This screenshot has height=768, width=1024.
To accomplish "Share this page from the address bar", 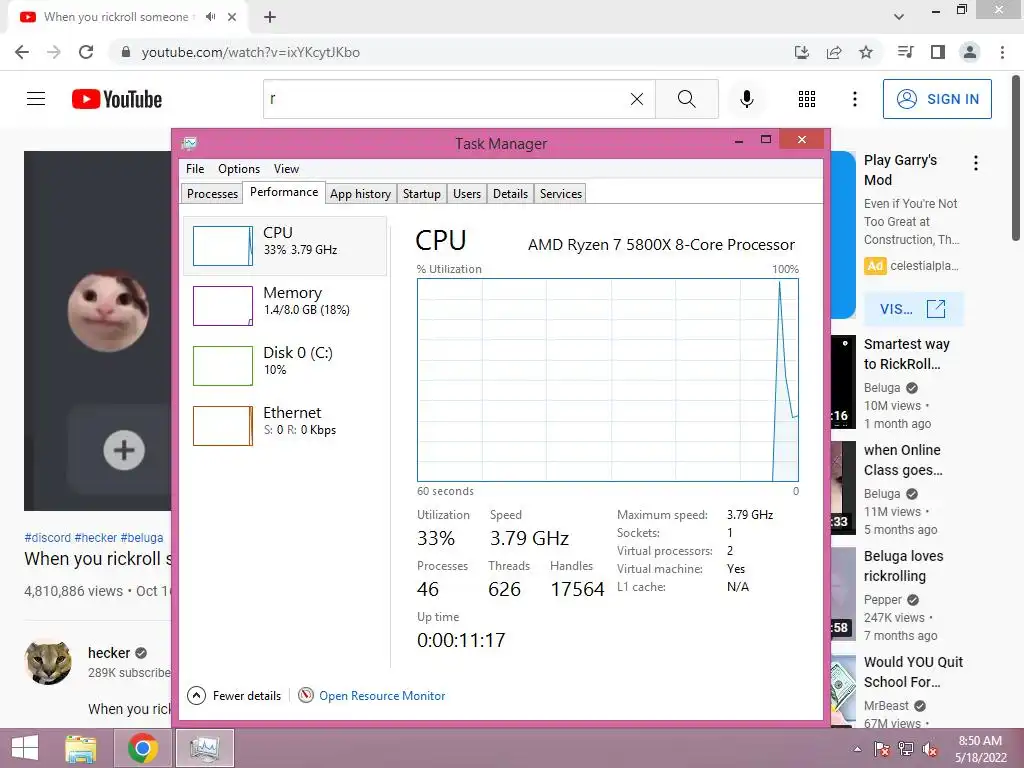I will pyautogui.click(x=834, y=52).
